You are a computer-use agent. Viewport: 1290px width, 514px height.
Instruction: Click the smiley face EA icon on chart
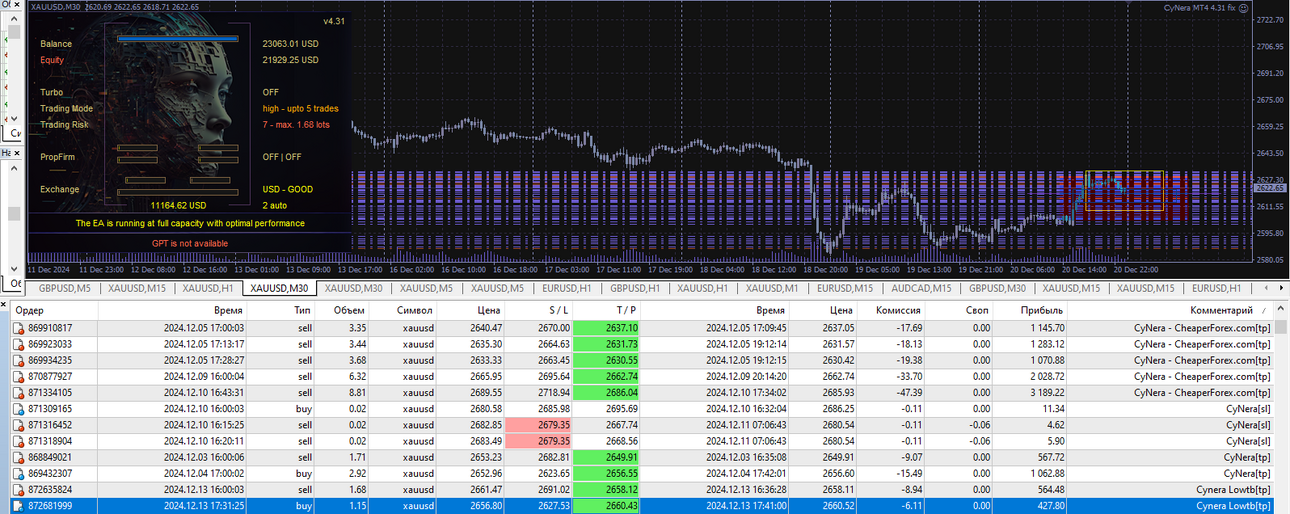click(x=1244, y=7)
